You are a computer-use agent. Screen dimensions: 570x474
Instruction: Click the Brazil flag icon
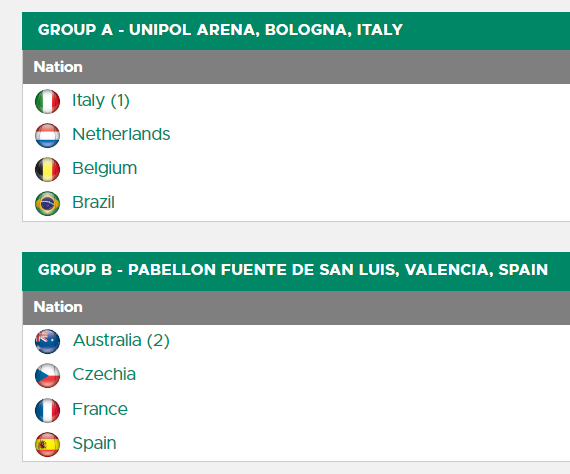tap(47, 203)
